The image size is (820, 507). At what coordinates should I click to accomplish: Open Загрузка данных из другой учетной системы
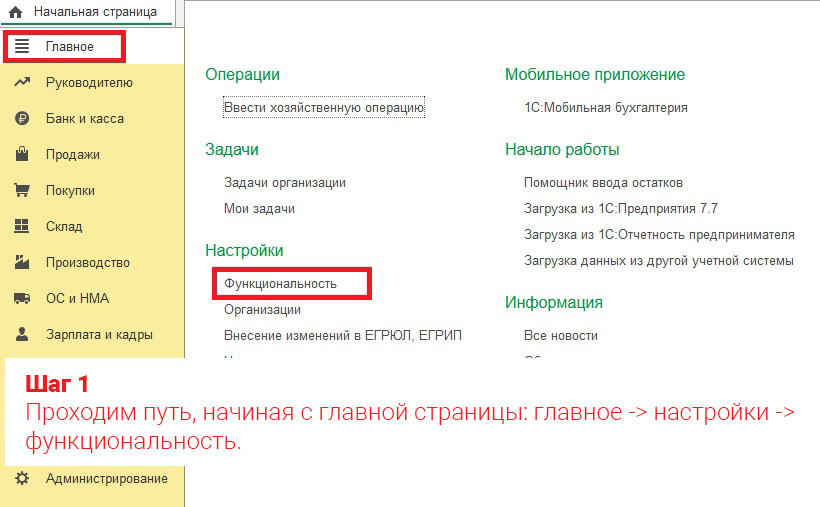[659, 260]
